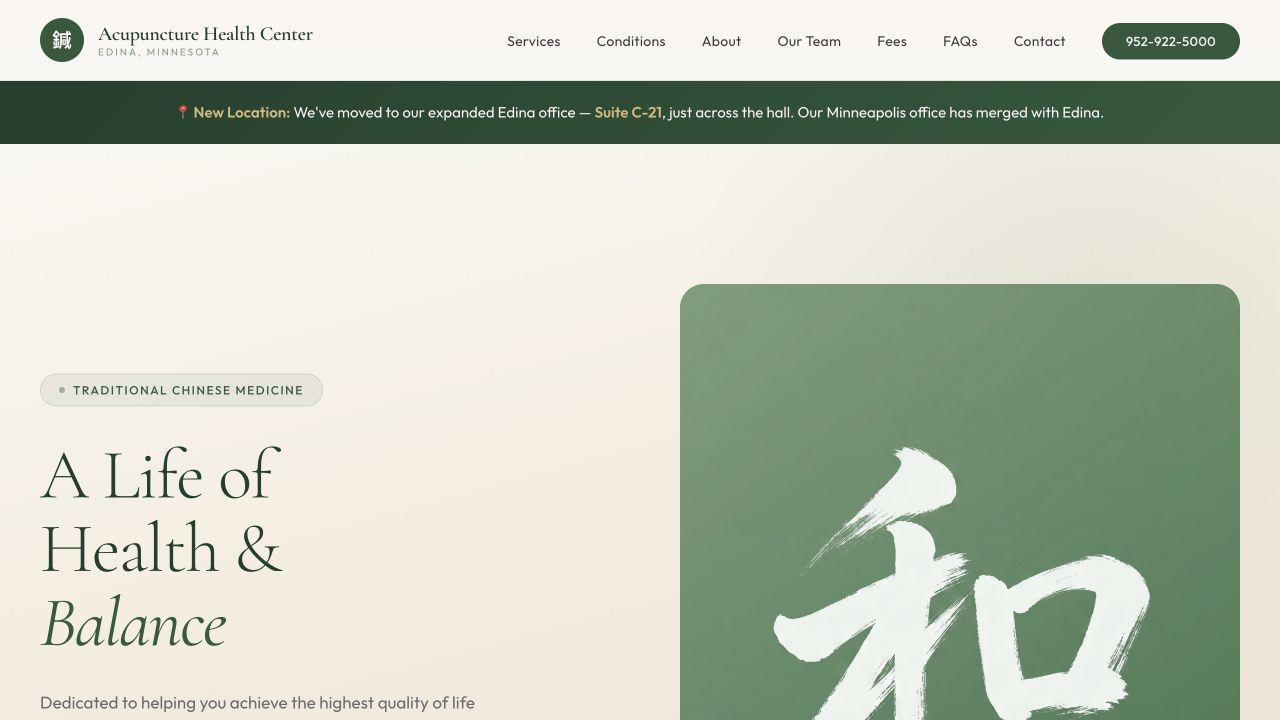Click the New Location banner label

241,112
